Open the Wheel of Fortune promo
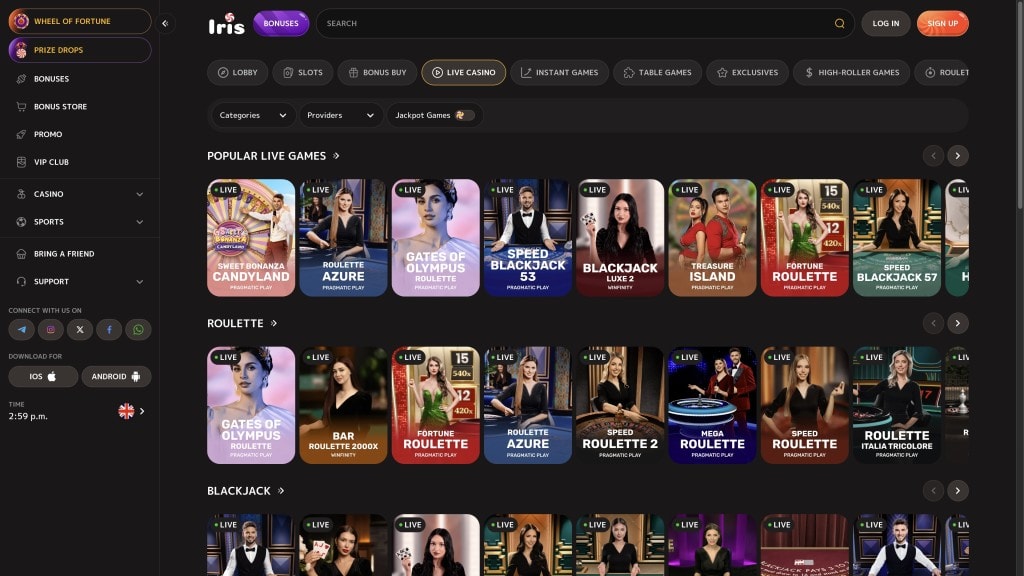The width and height of the screenshot is (1024, 576). (x=80, y=21)
